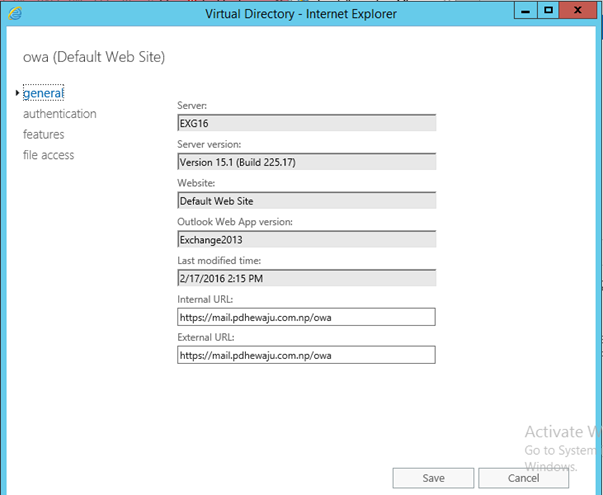Click the Last modified time field
The height and width of the screenshot is (495, 603).
(x=305, y=278)
